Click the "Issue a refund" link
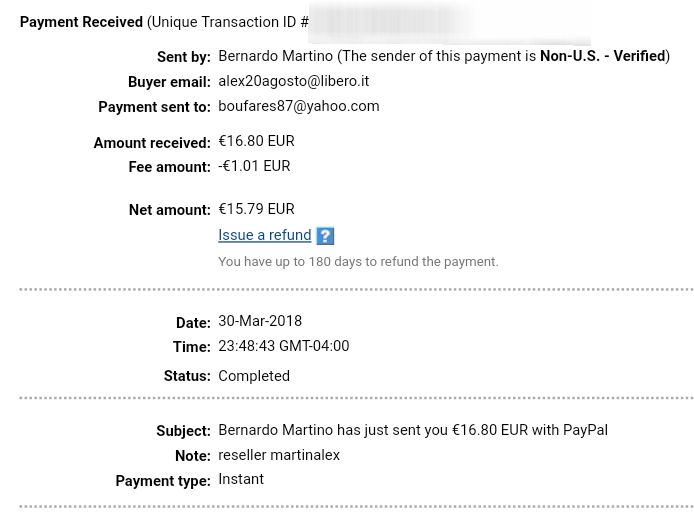This screenshot has height=520, width=694. 265,235
